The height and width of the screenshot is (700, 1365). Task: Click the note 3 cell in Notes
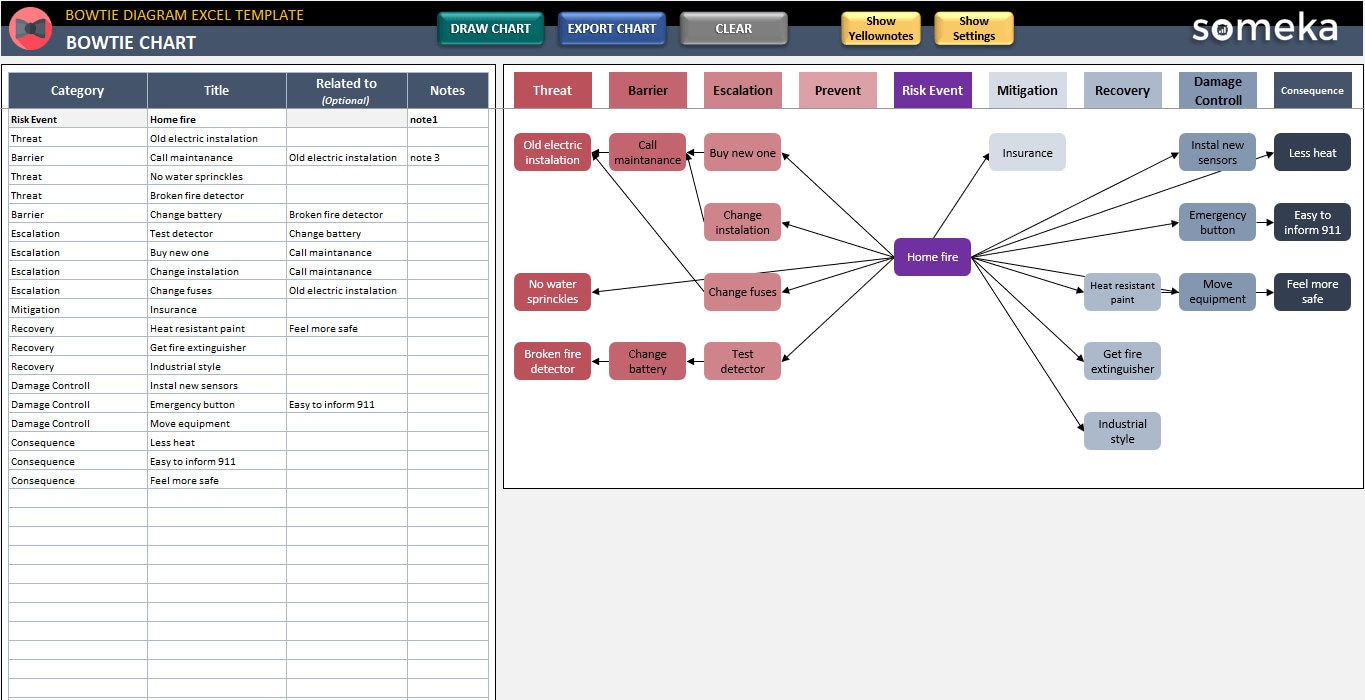[447, 157]
